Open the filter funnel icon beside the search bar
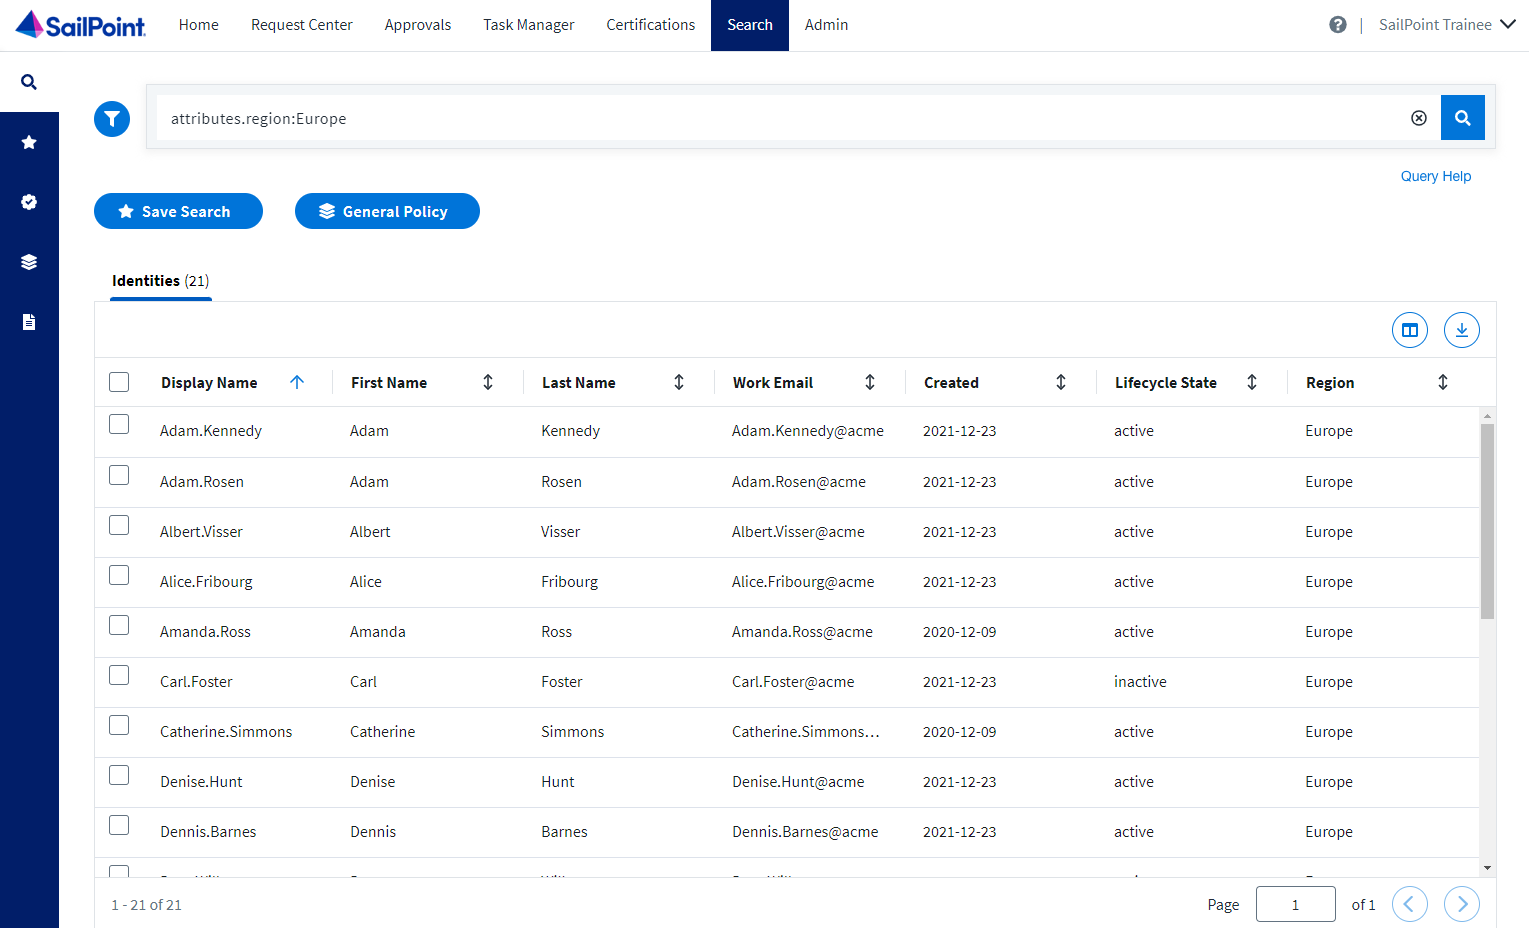The width and height of the screenshot is (1529, 928). 111,118
